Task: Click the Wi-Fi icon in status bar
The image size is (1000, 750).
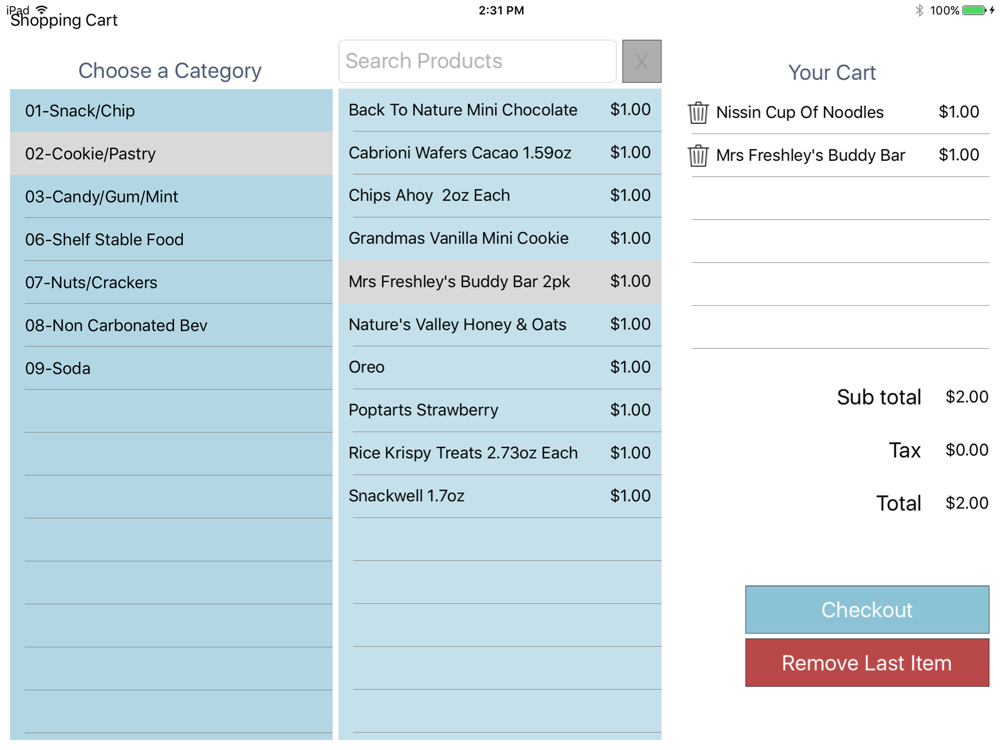Action: (x=42, y=9)
